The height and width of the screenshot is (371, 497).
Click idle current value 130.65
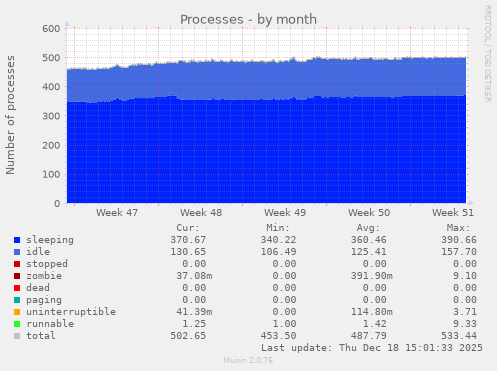[x=188, y=252]
